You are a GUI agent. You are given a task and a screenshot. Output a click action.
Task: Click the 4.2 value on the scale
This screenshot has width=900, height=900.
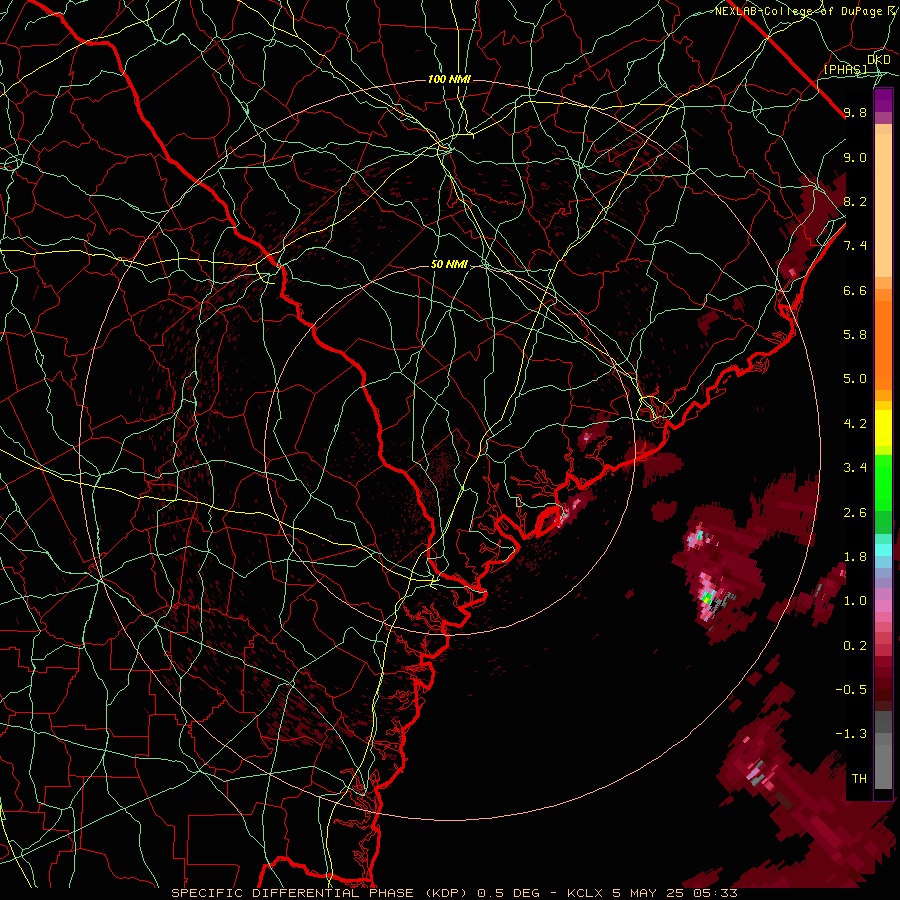coord(855,424)
